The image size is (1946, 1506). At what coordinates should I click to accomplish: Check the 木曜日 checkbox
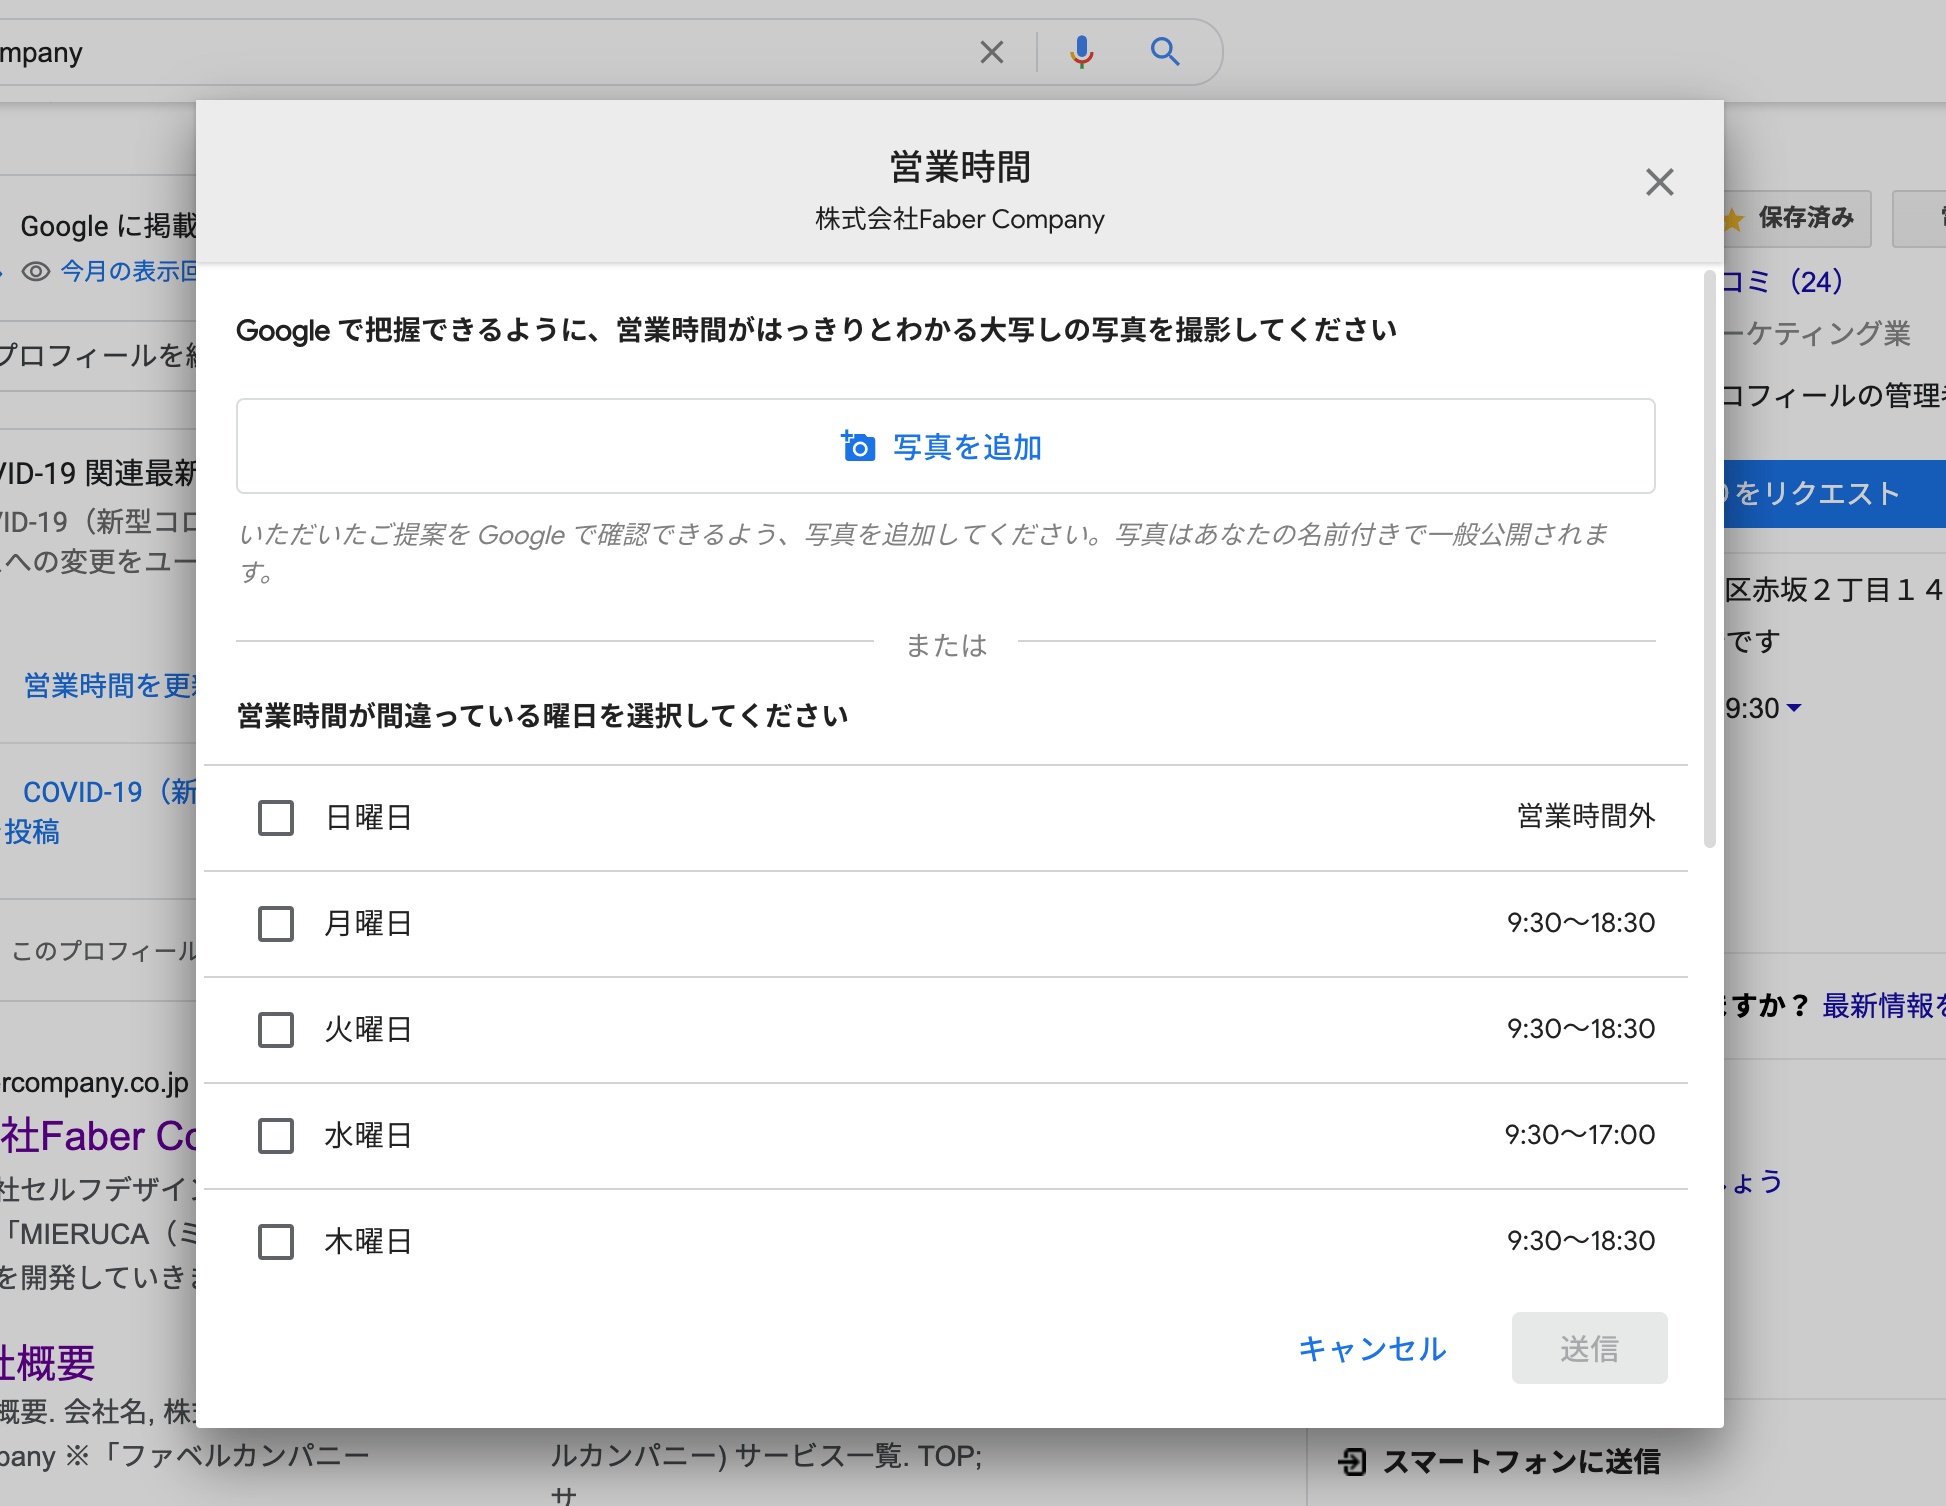point(276,1242)
